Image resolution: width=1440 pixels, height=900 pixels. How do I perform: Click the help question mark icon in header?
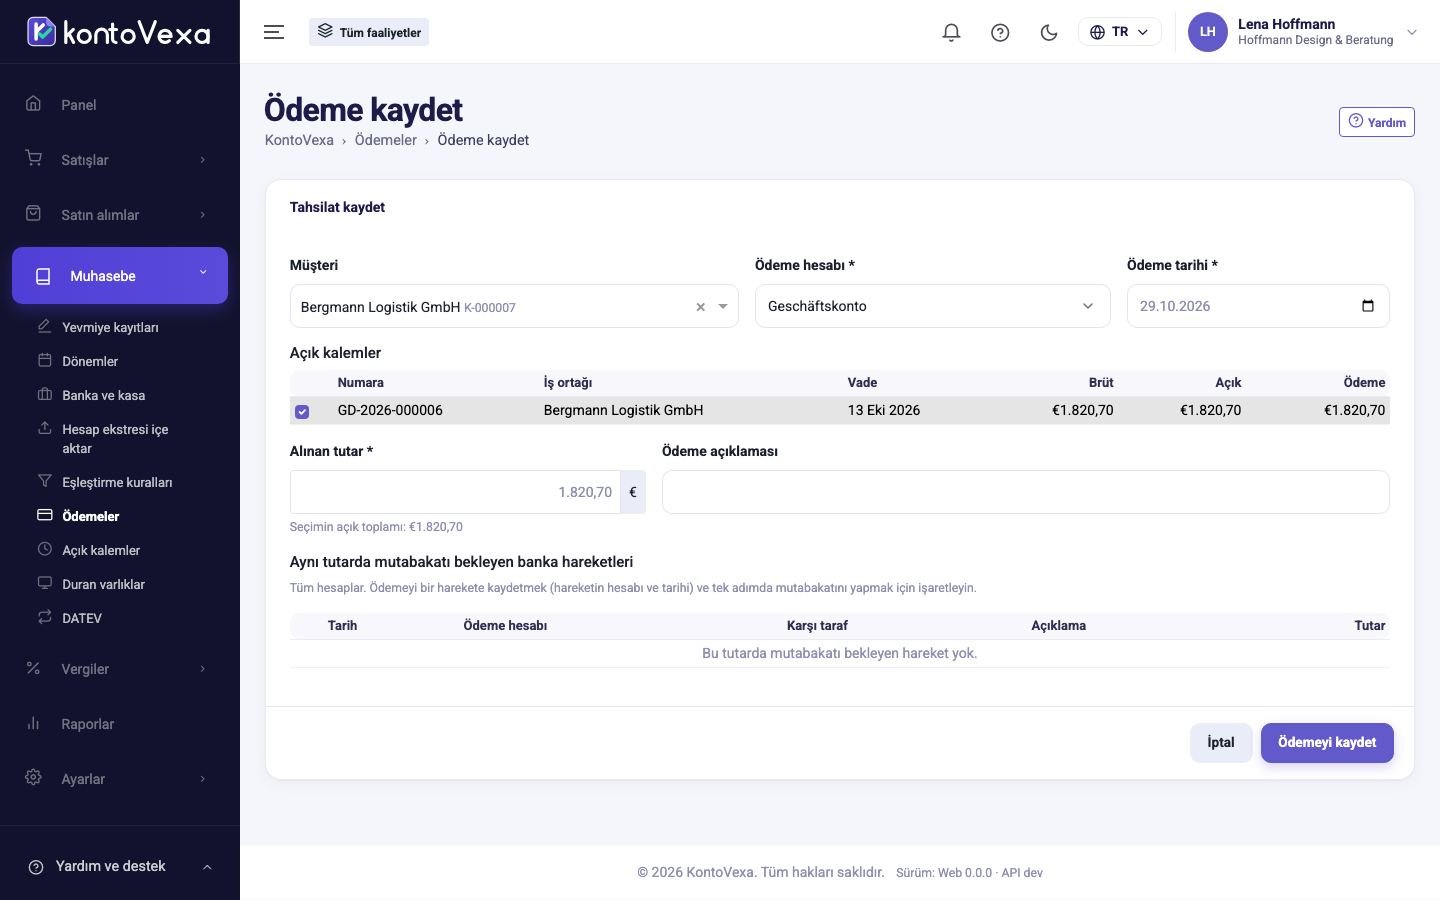[x=1000, y=32]
